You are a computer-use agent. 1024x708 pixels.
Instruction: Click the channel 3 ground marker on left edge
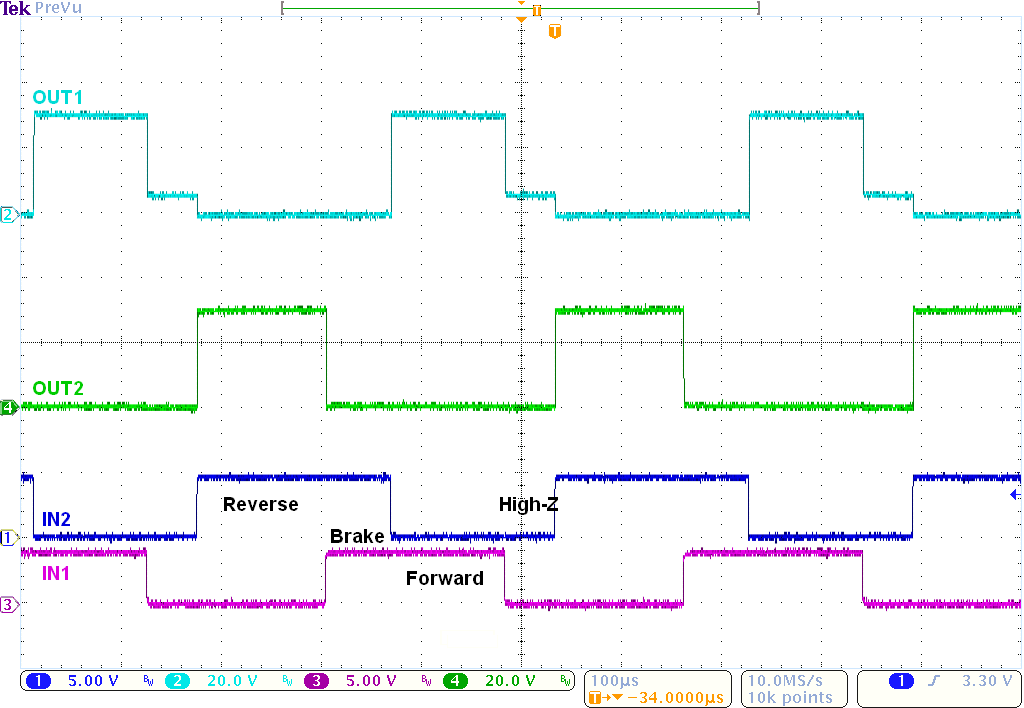(8, 603)
